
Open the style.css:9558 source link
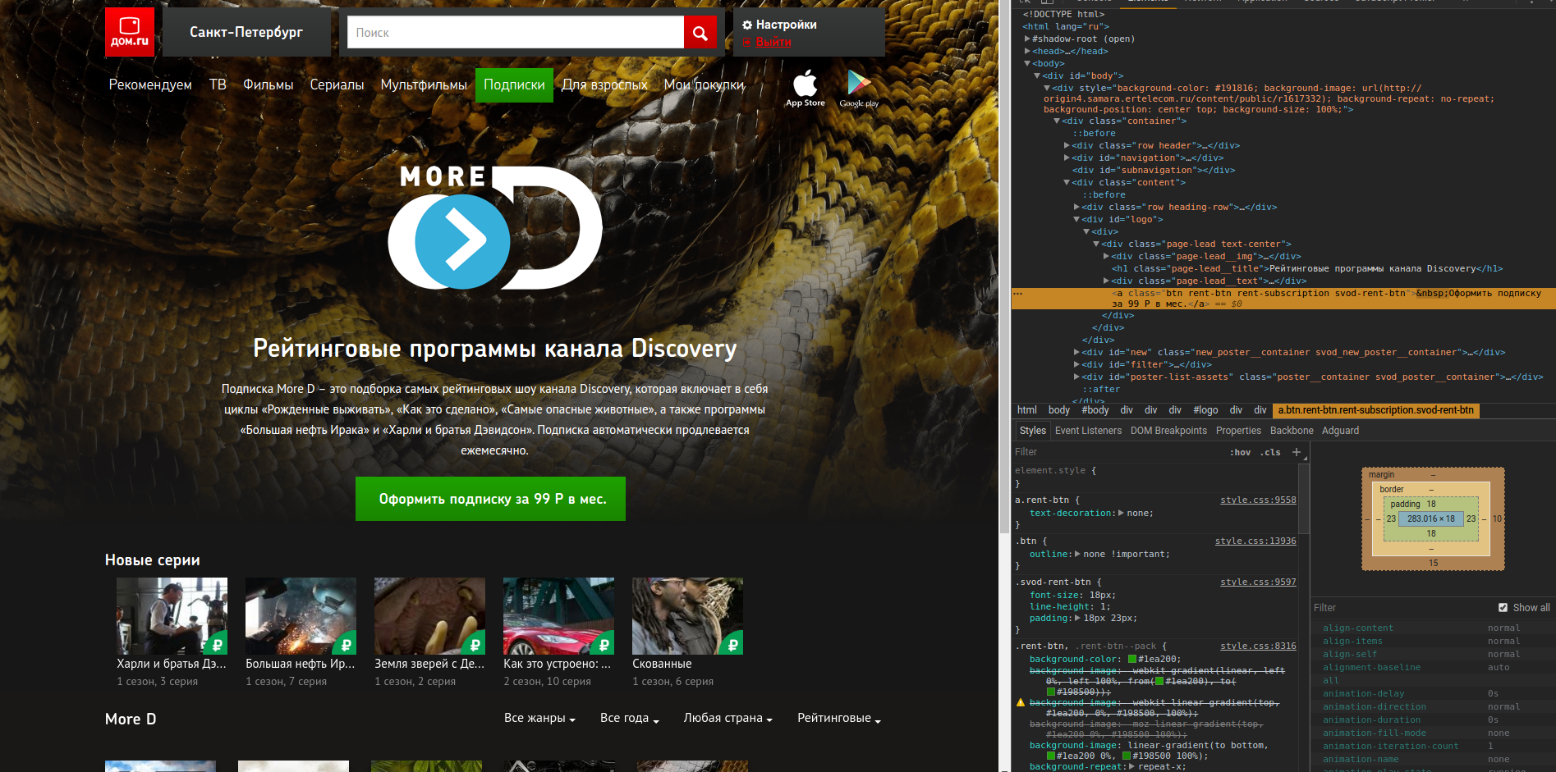click(1258, 499)
